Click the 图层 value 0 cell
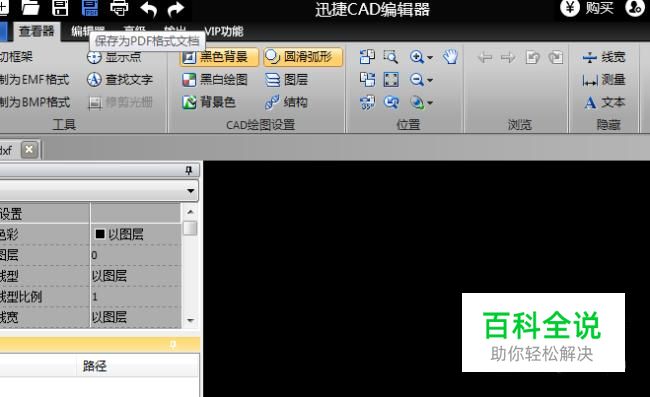650x397 pixels. pyautogui.click(x=136, y=255)
